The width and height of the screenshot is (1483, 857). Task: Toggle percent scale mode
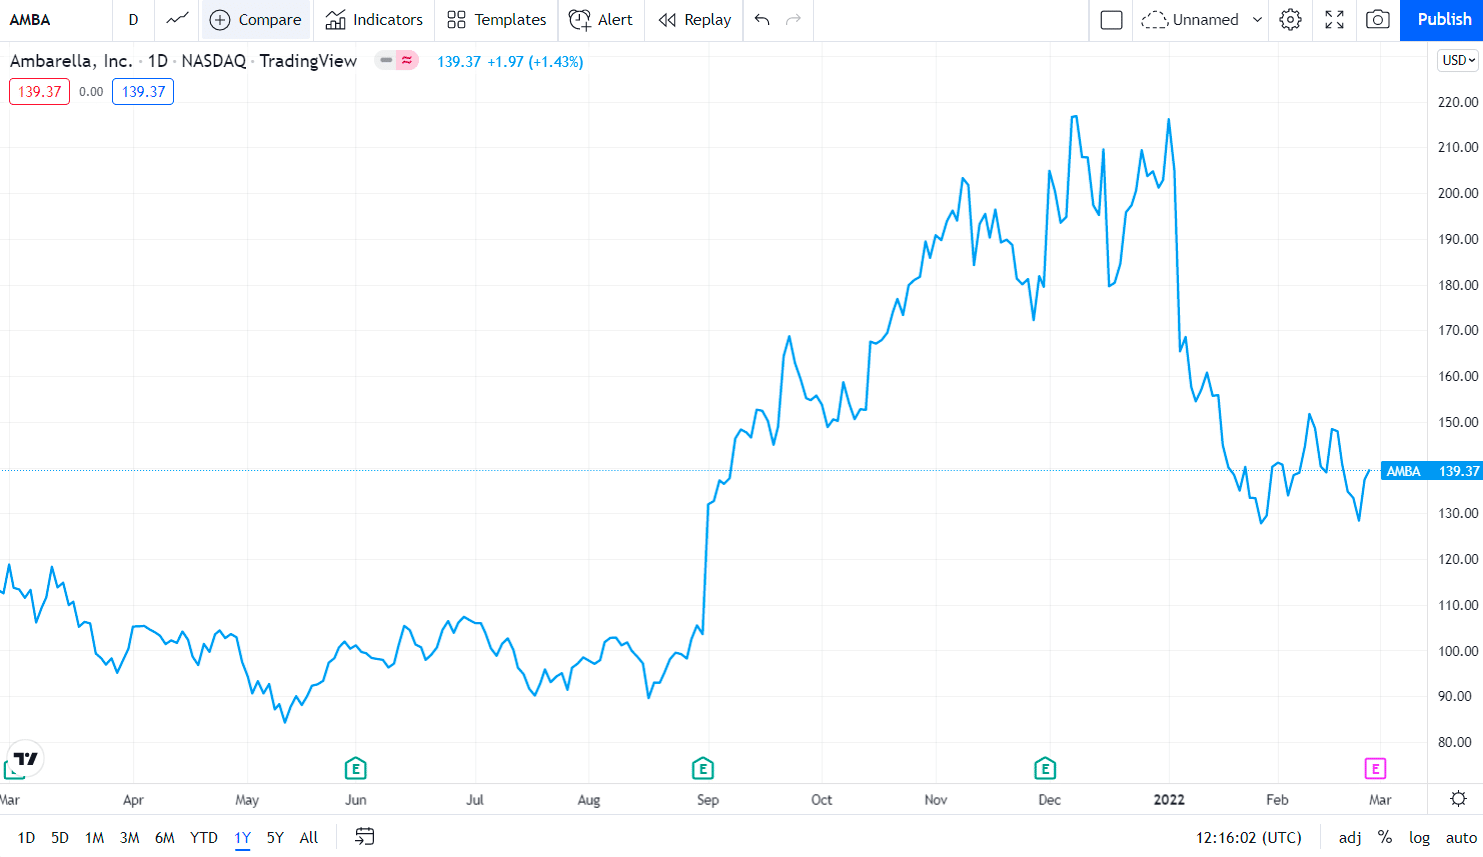tap(1385, 837)
